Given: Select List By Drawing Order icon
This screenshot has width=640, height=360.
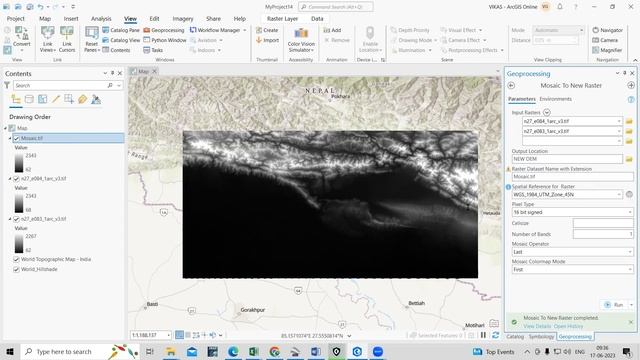Looking at the screenshot, I should [x=16, y=99].
